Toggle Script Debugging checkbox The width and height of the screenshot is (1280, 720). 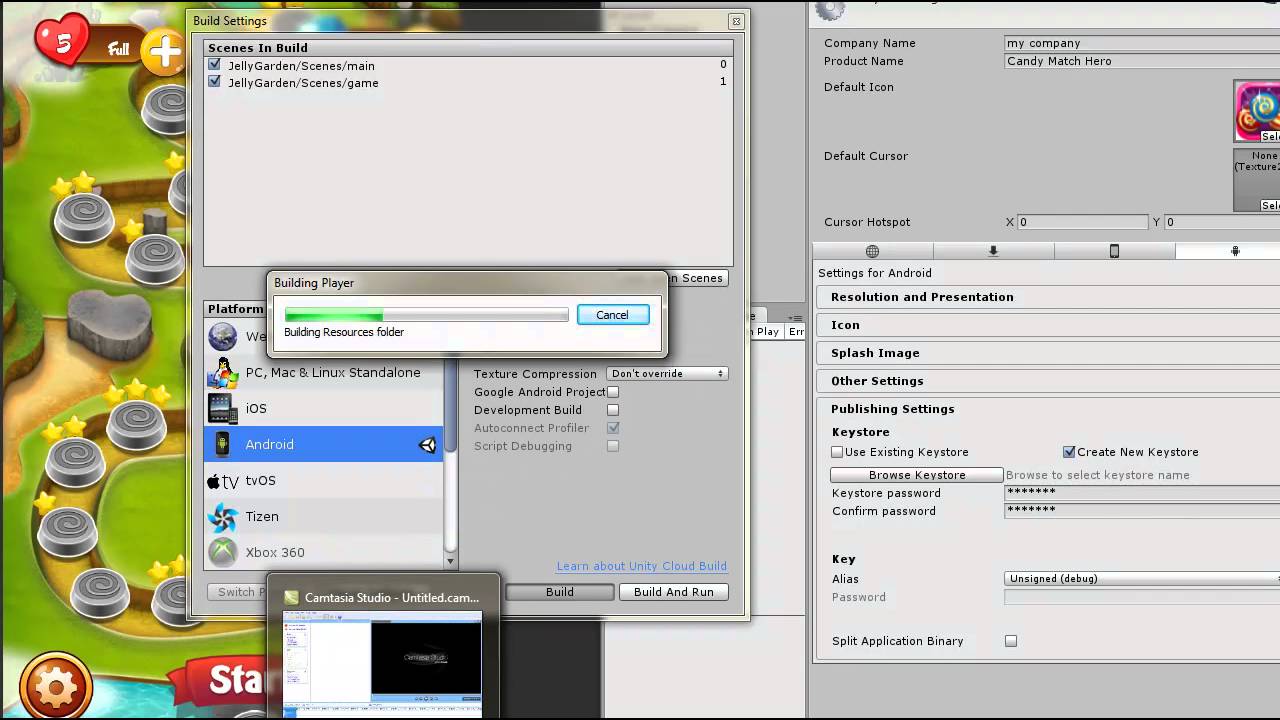(x=613, y=446)
